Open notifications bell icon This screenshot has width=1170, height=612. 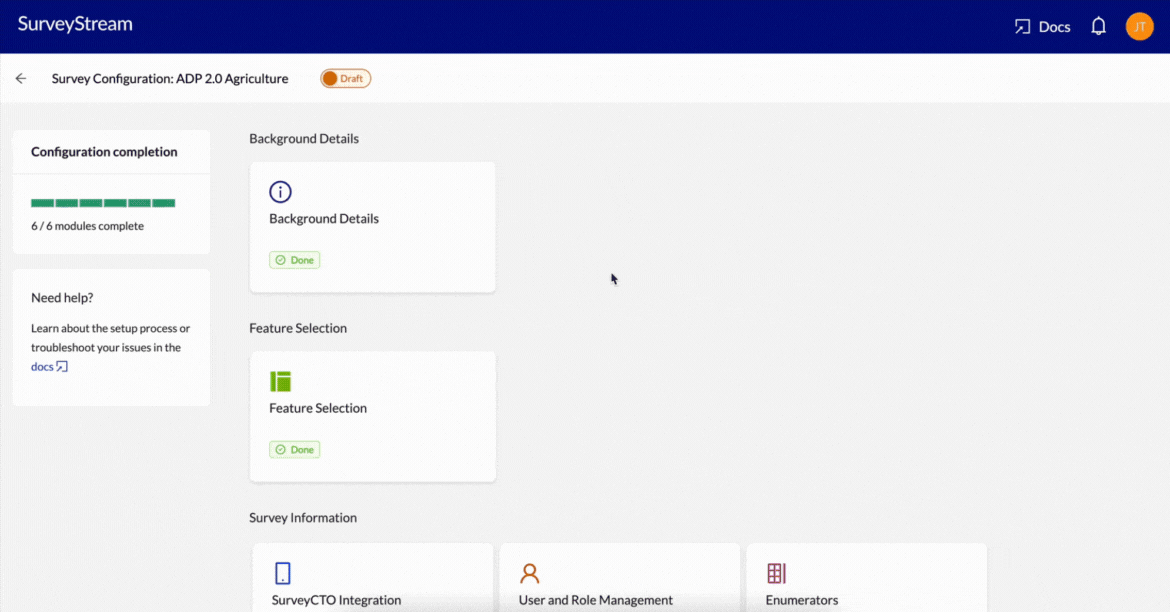(1098, 27)
